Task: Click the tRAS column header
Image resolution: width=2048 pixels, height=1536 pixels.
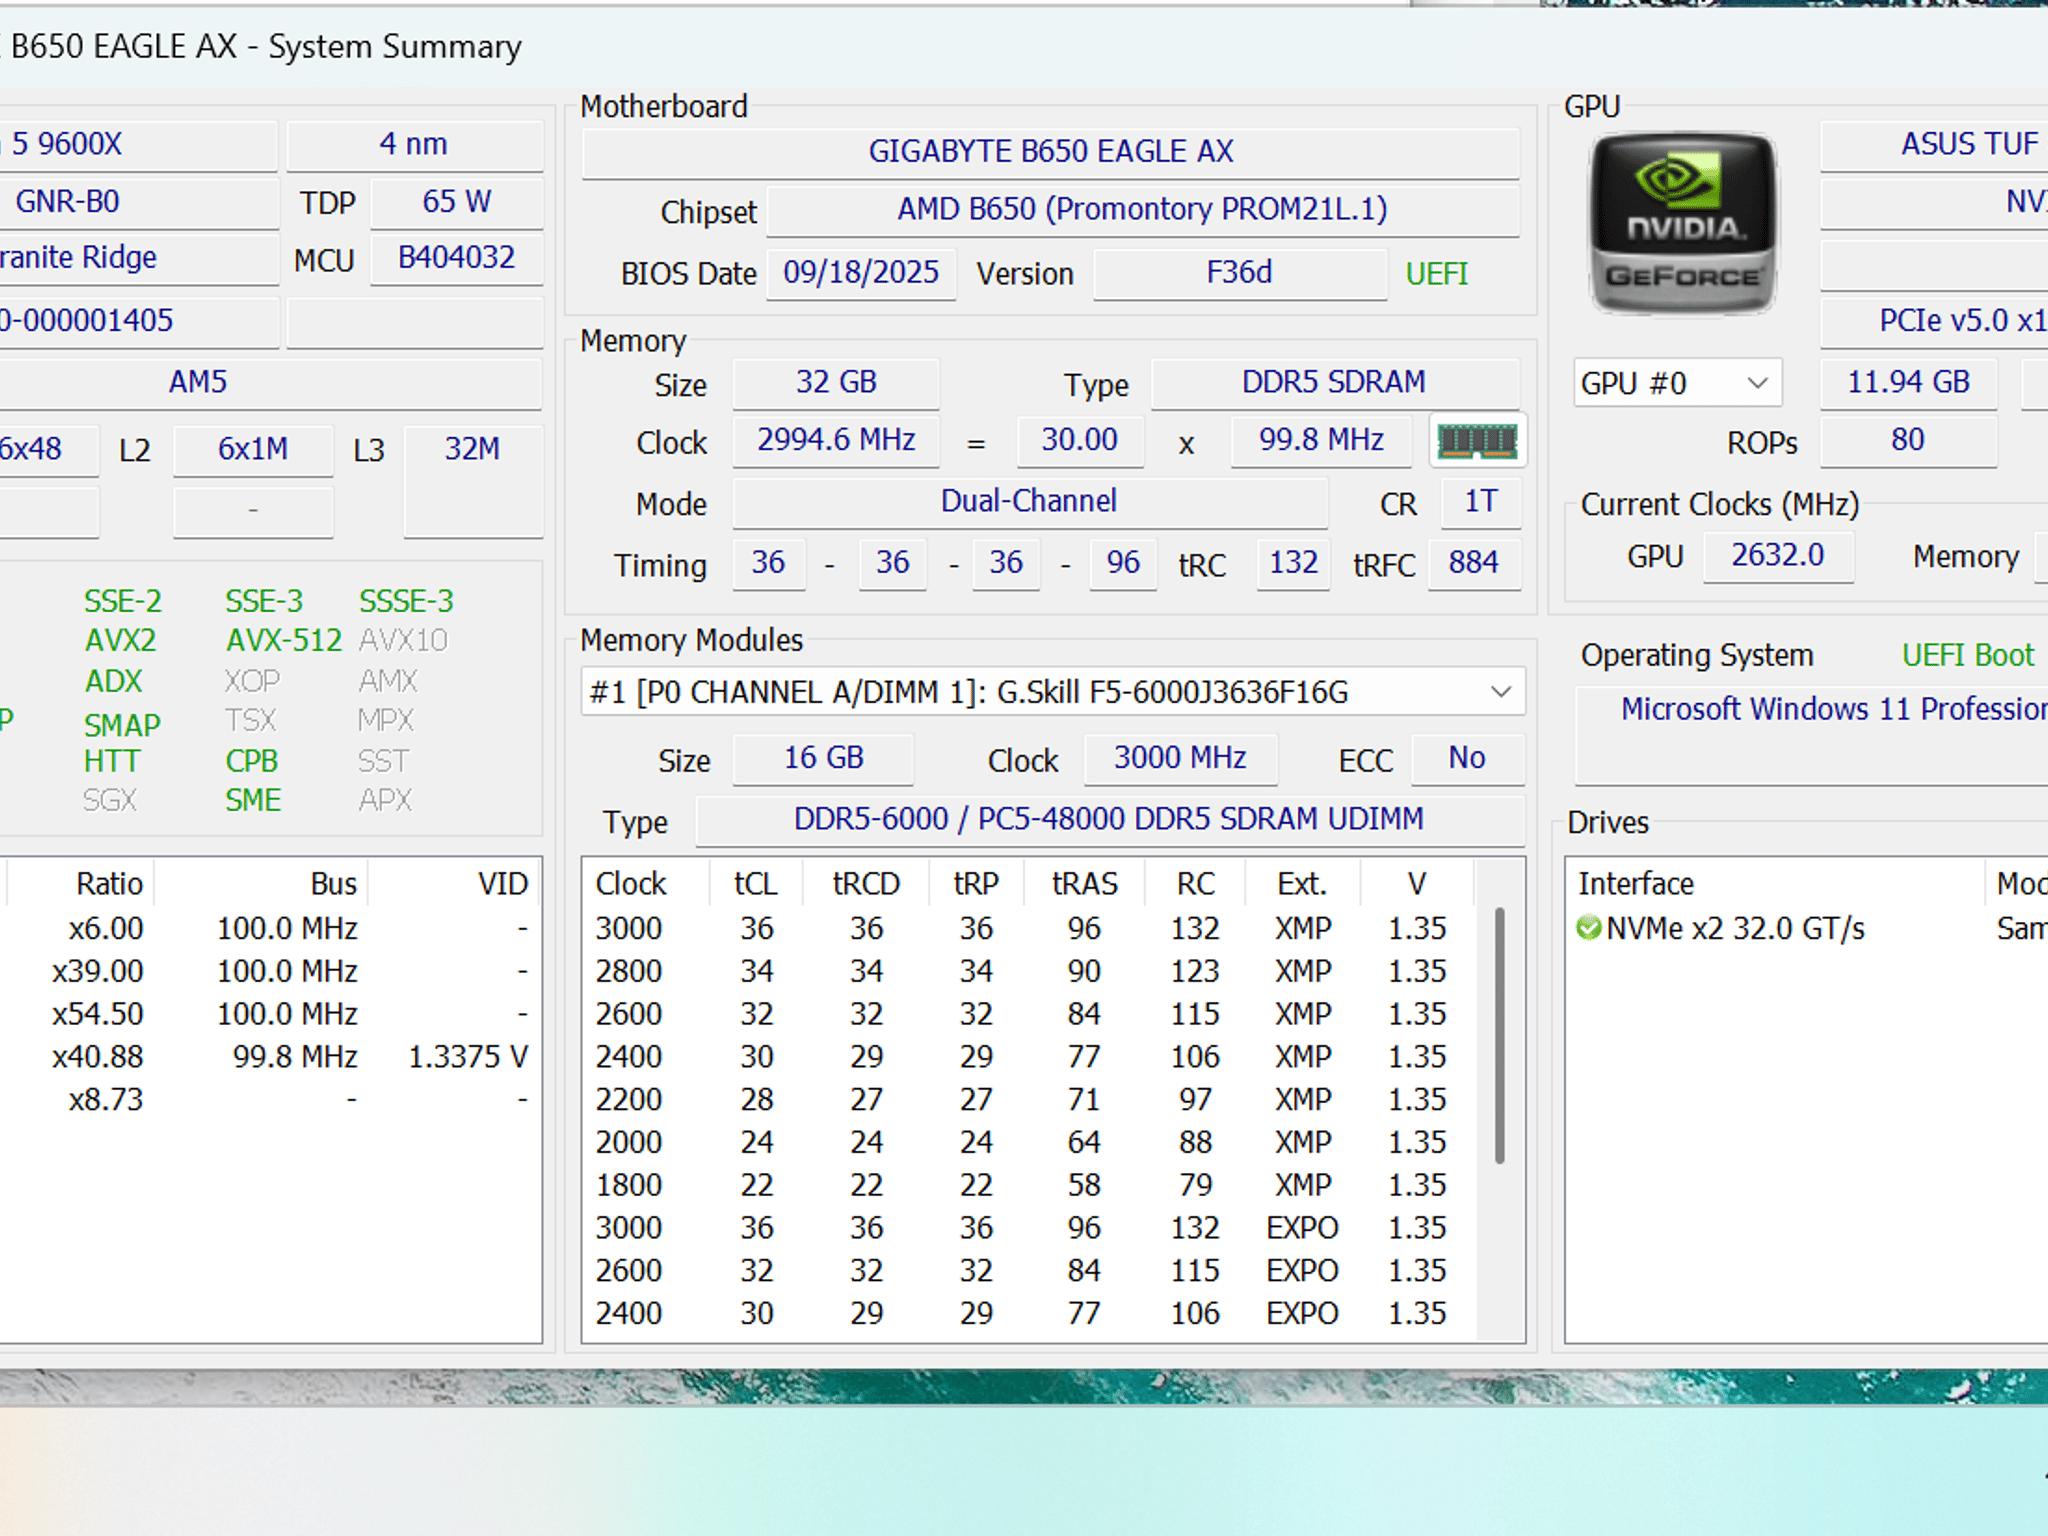Action: 1085,884
